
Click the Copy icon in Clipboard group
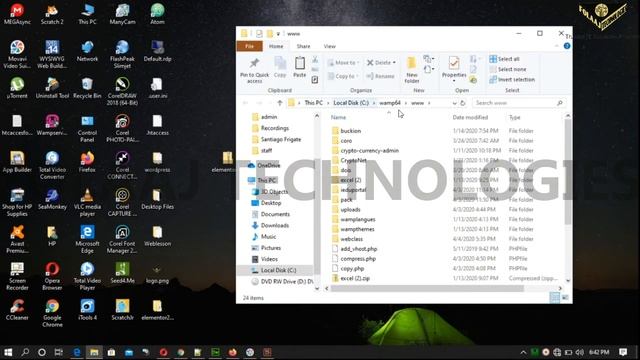click(x=280, y=67)
